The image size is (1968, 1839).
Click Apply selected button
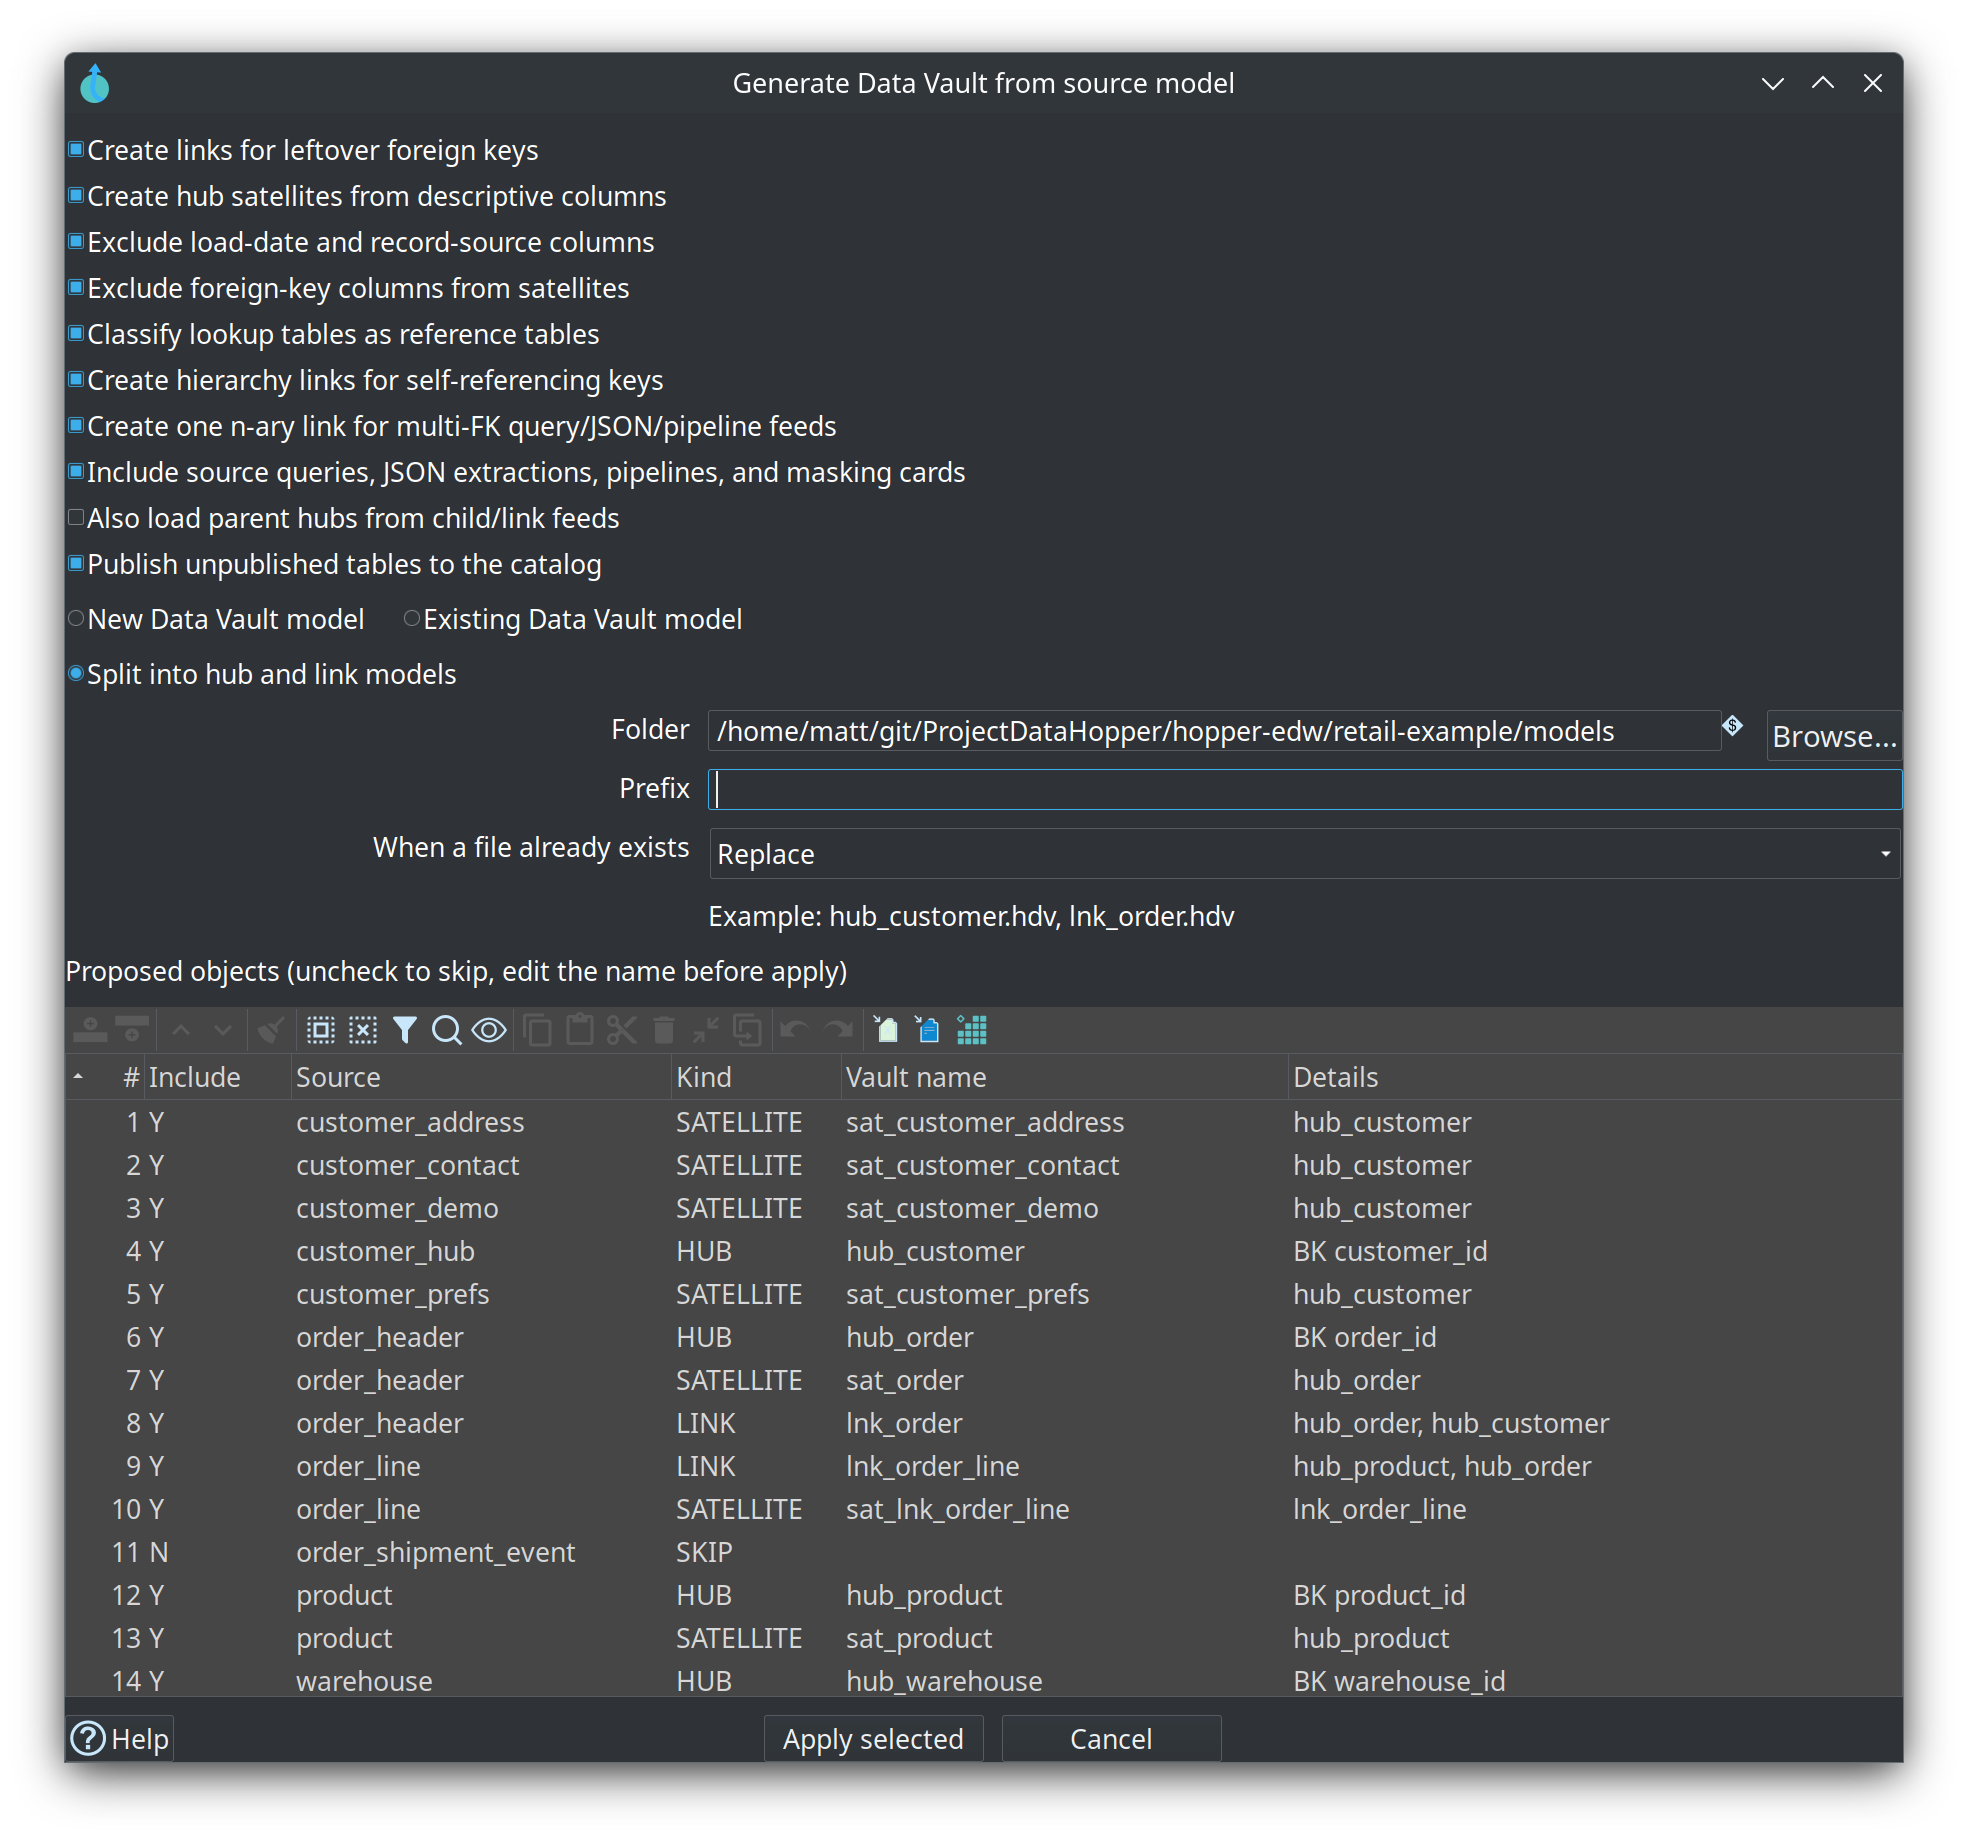point(873,1739)
